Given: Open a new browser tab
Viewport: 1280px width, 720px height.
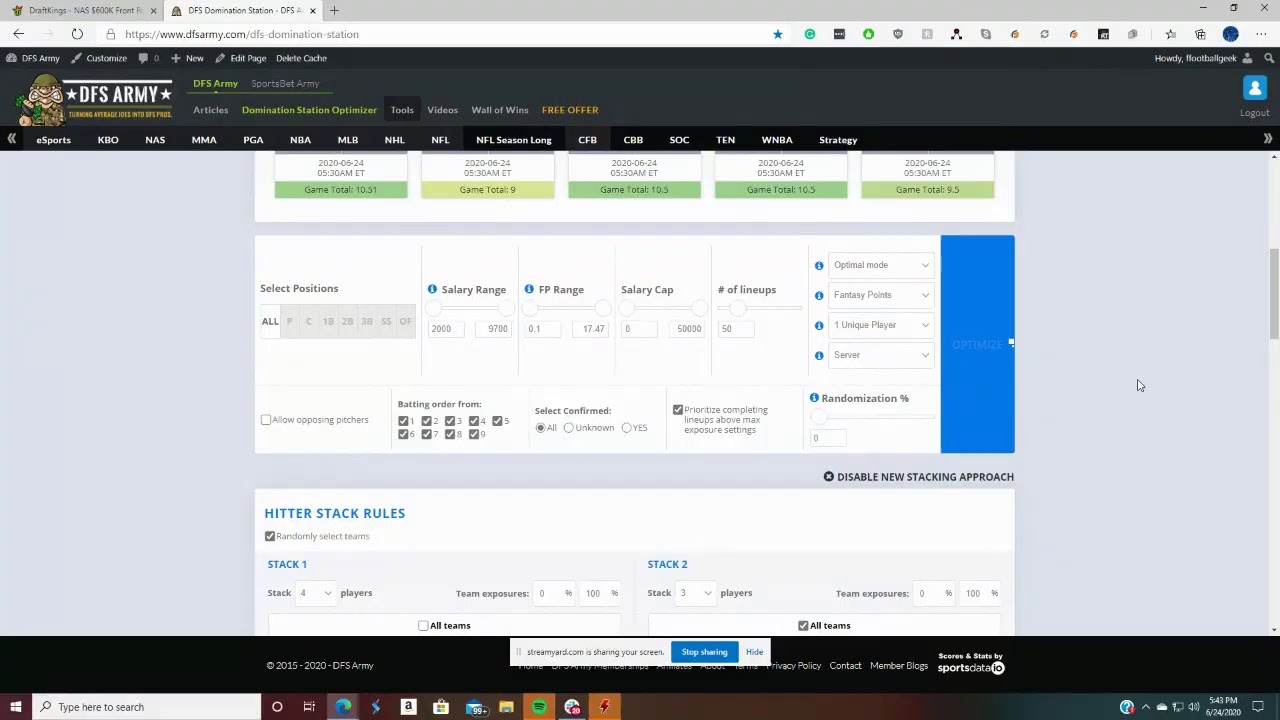Looking at the screenshot, I should (x=334, y=10).
